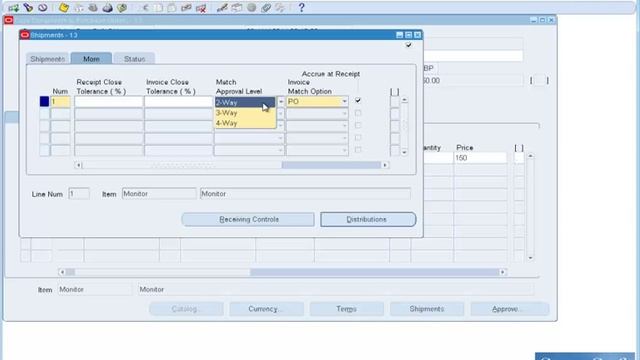This screenshot has width=640, height=360.
Task: Open Match Approval Level dropdown in fourth row
Action: [x=280, y=138]
